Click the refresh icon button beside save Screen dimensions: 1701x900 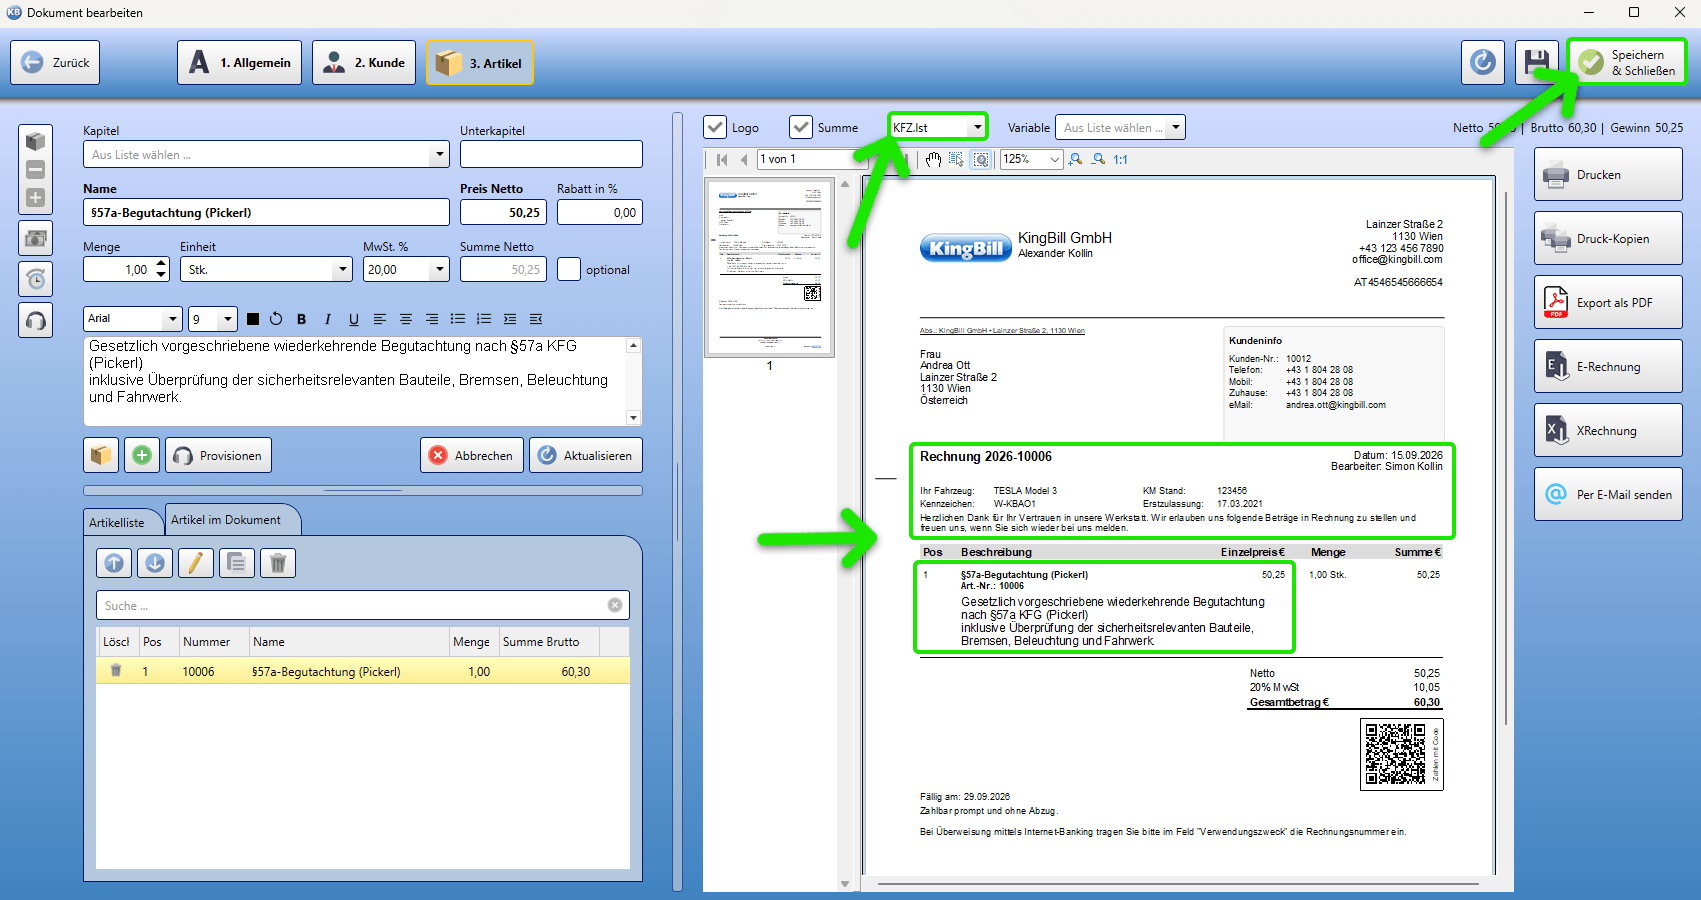coord(1483,62)
